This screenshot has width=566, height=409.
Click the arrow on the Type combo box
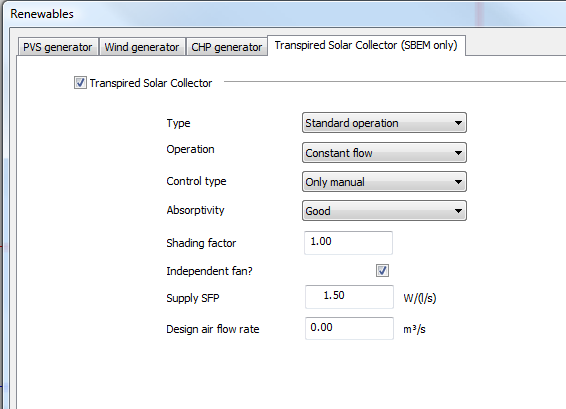(x=458, y=123)
